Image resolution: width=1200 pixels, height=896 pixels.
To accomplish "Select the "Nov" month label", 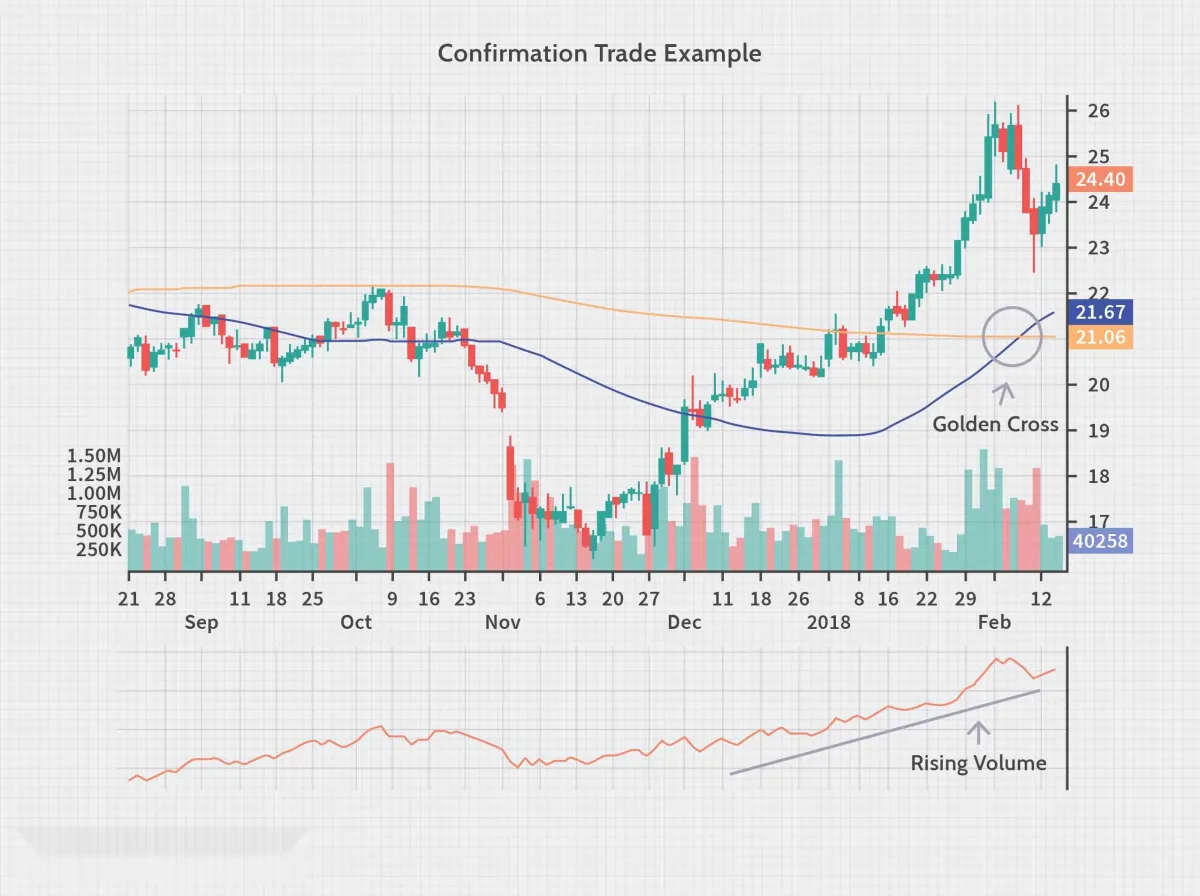I will click(x=502, y=622).
